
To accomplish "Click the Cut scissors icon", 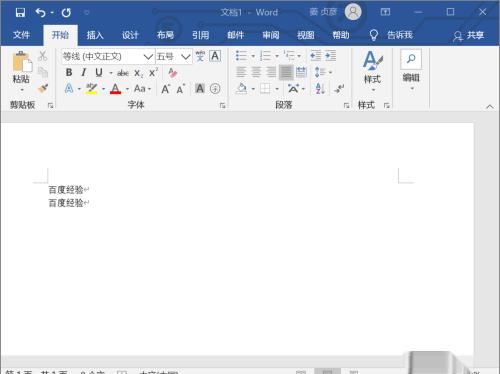I will (43, 56).
